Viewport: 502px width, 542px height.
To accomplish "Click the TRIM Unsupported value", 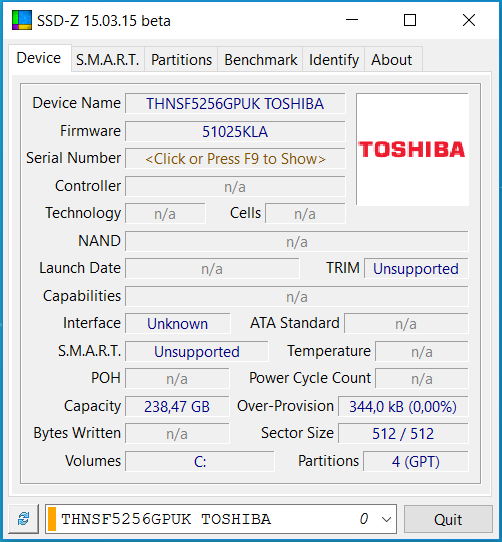I will (x=416, y=269).
